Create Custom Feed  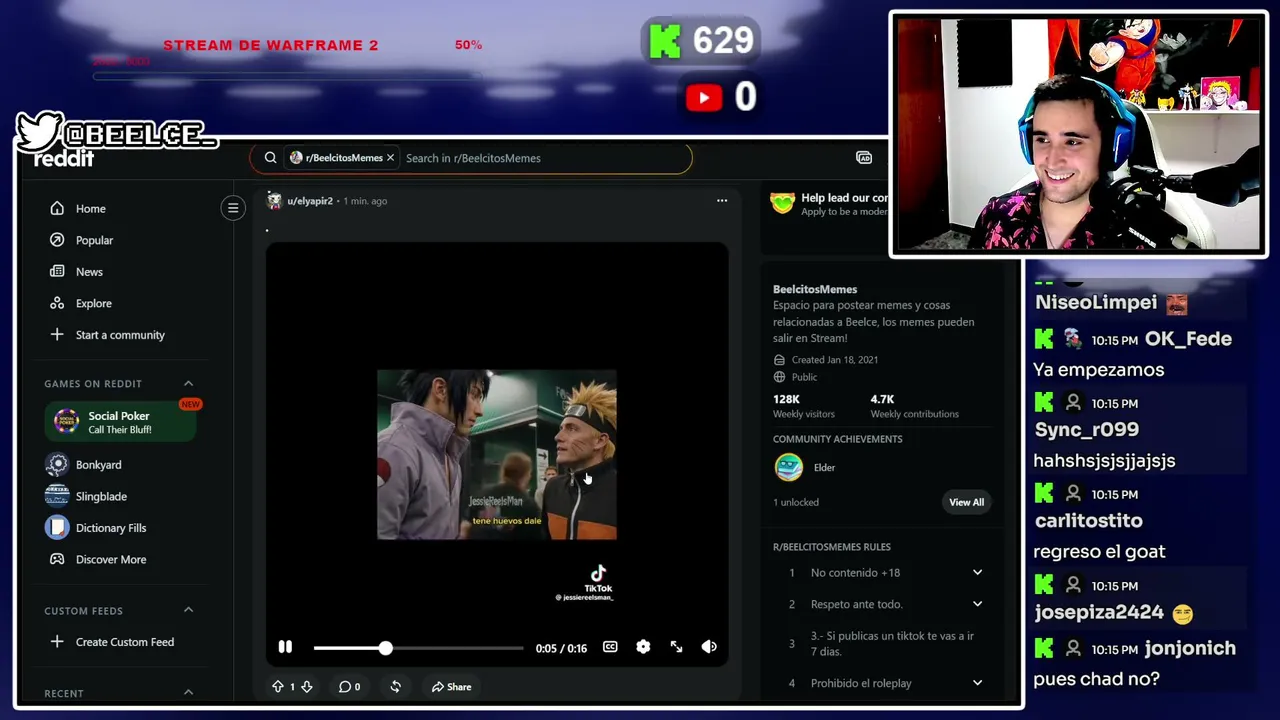tap(124, 642)
